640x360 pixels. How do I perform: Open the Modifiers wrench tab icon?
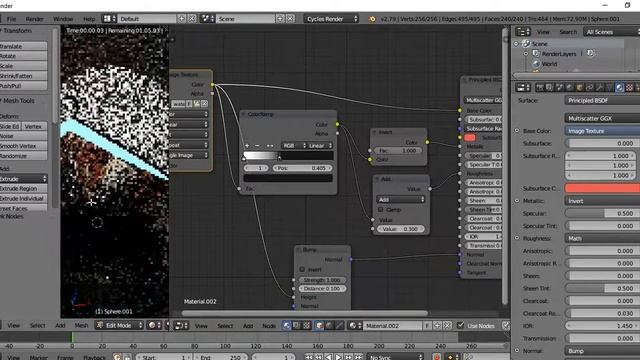tap(600, 87)
